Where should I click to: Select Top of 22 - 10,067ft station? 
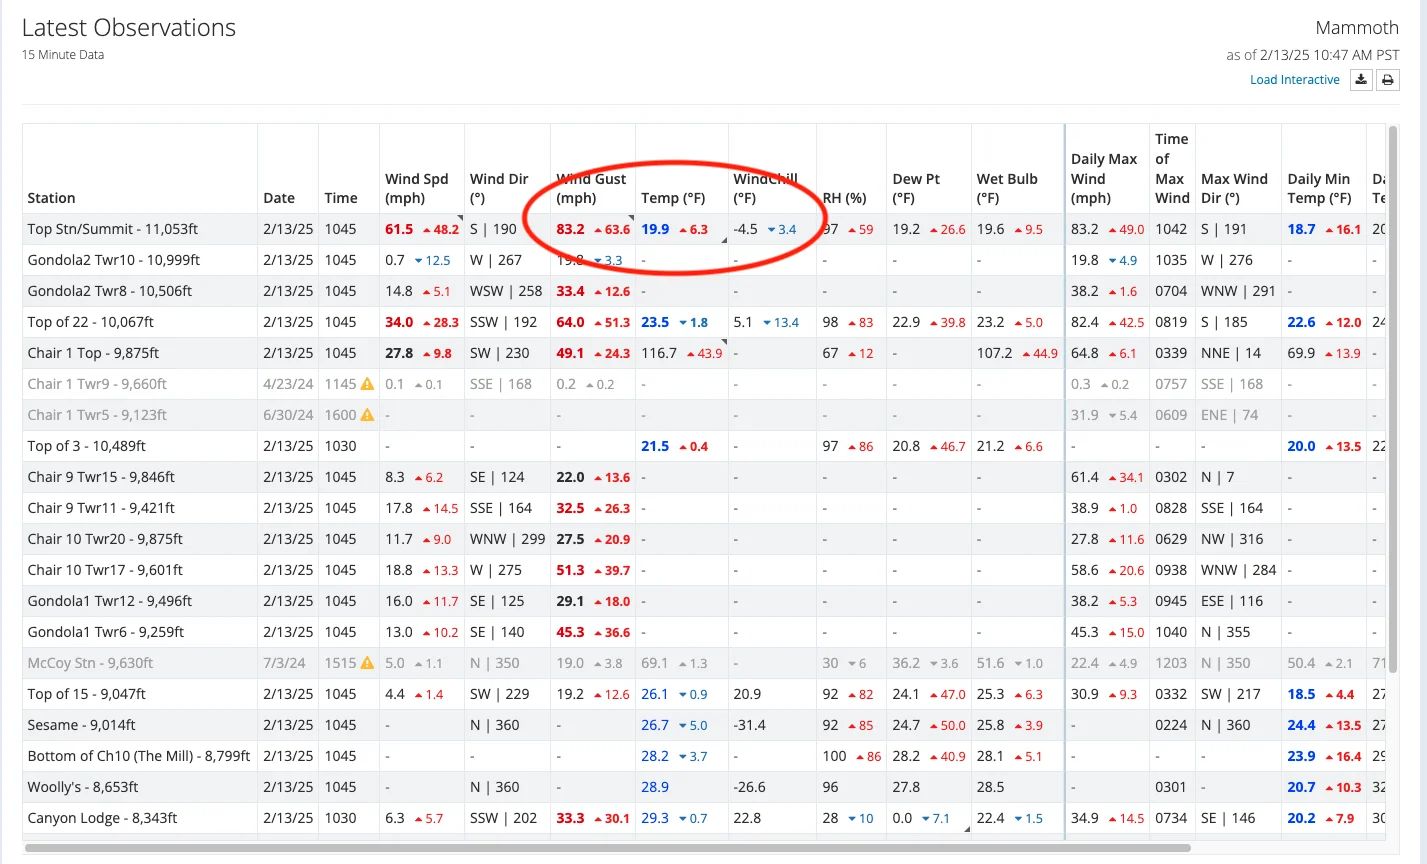(91, 322)
